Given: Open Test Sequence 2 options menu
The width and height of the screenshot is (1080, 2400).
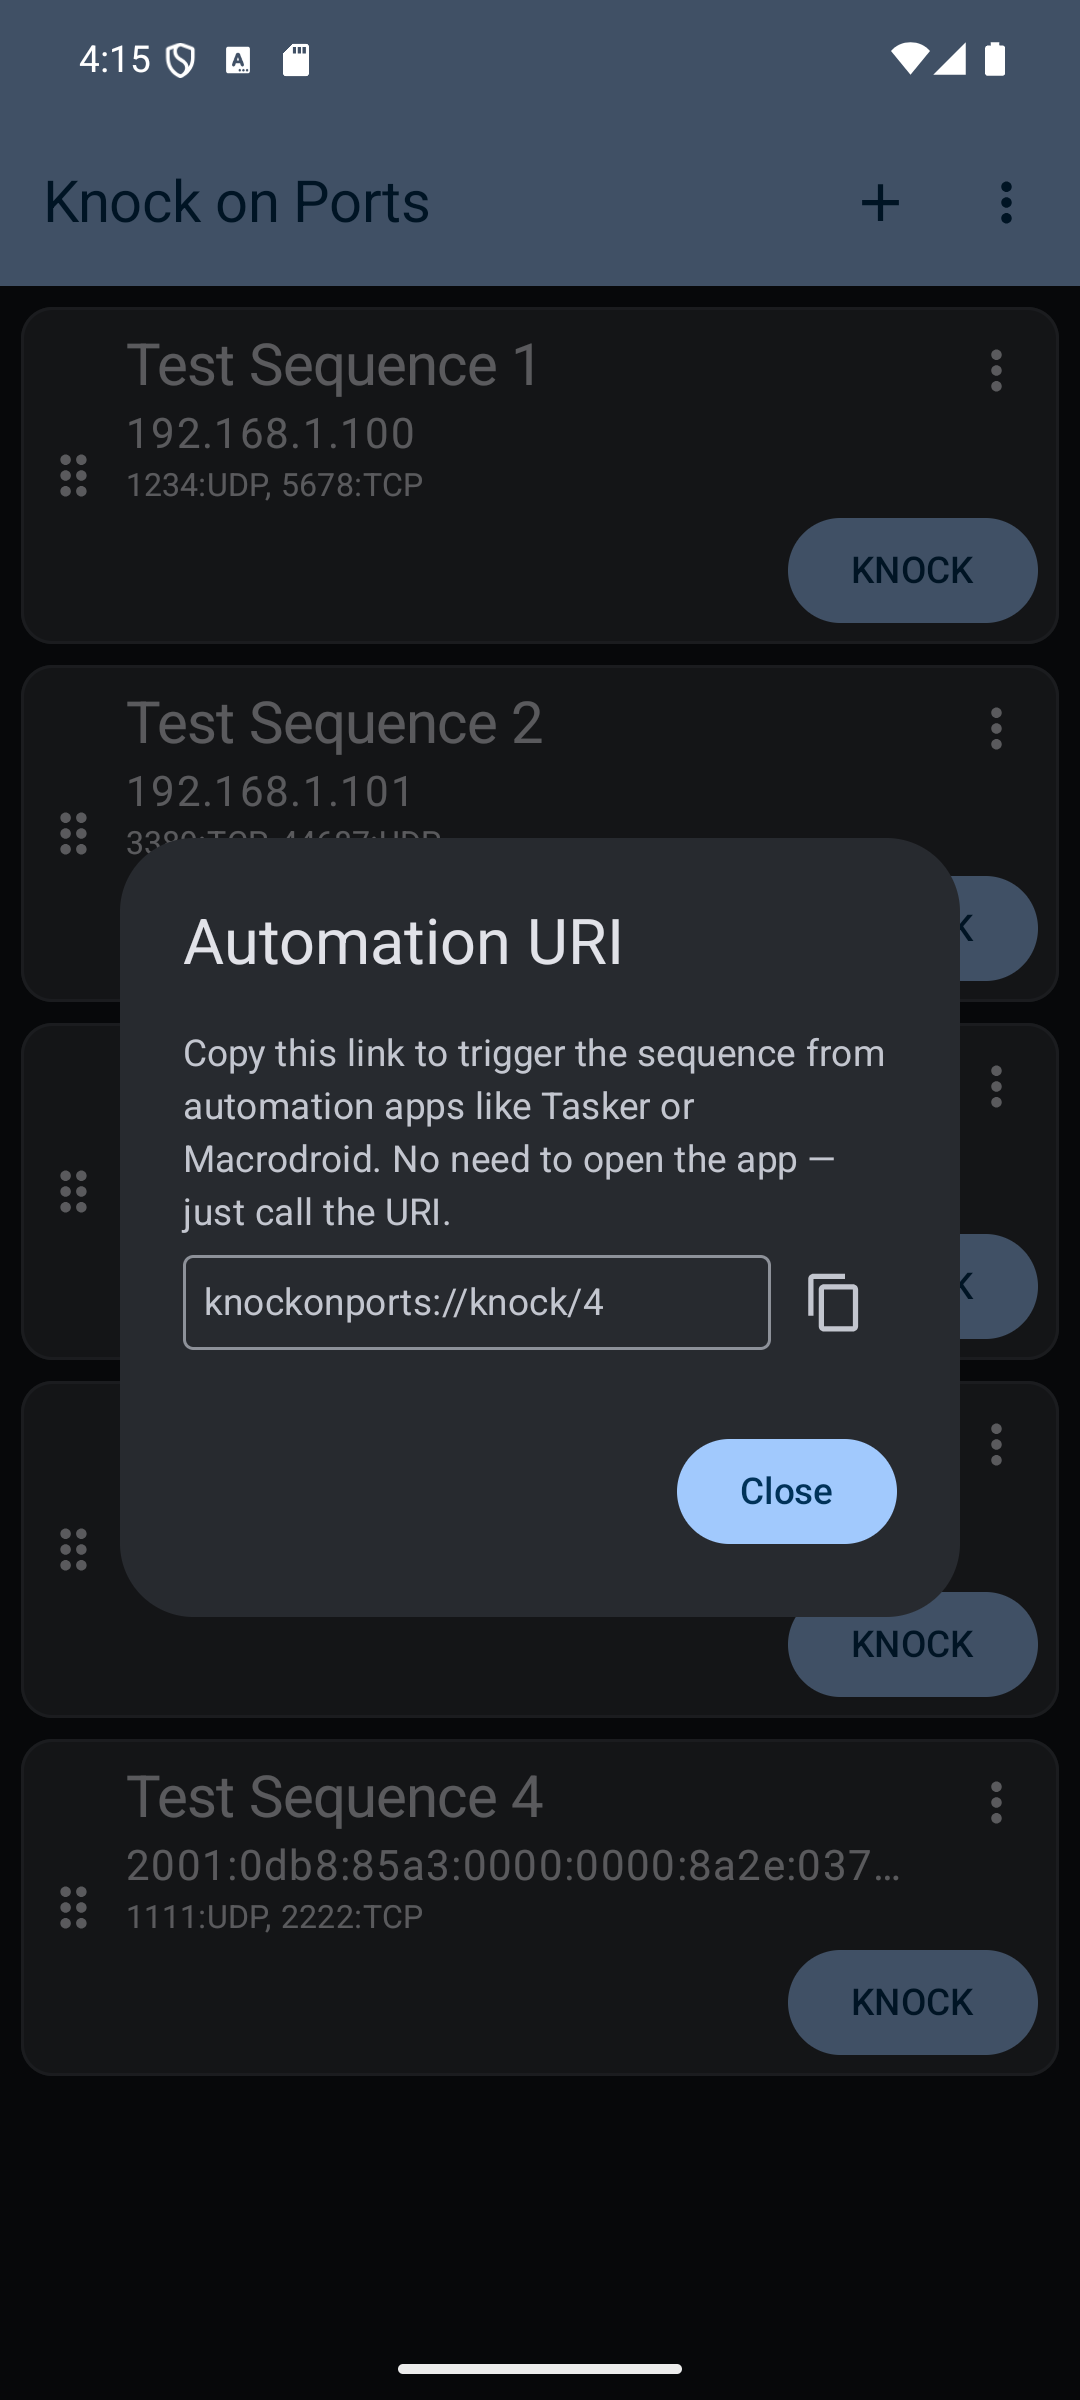Looking at the screenshot, I should click(996, 729).
